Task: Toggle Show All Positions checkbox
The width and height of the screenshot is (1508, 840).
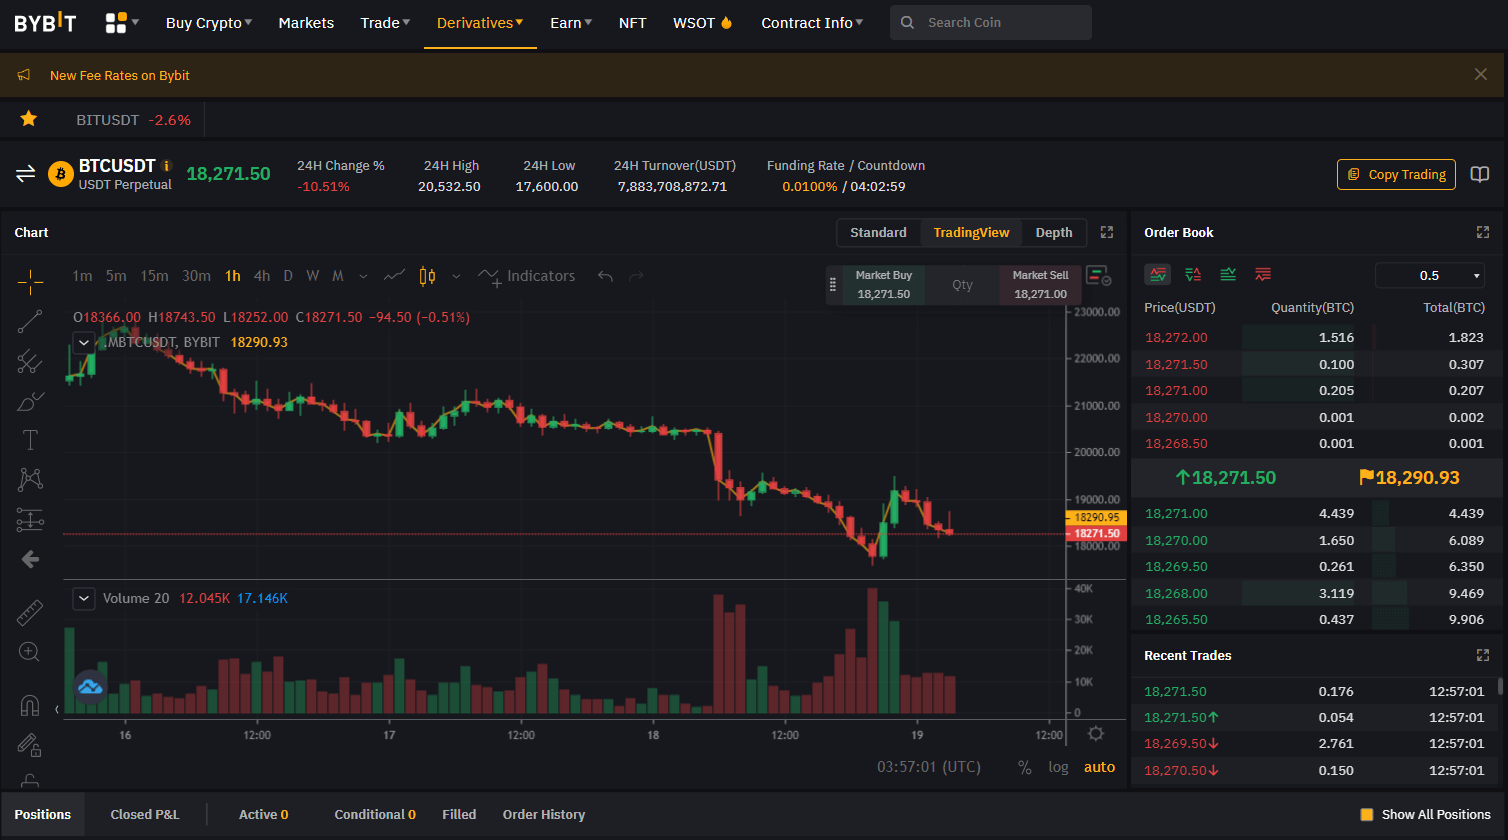Action: (1367, 814)
